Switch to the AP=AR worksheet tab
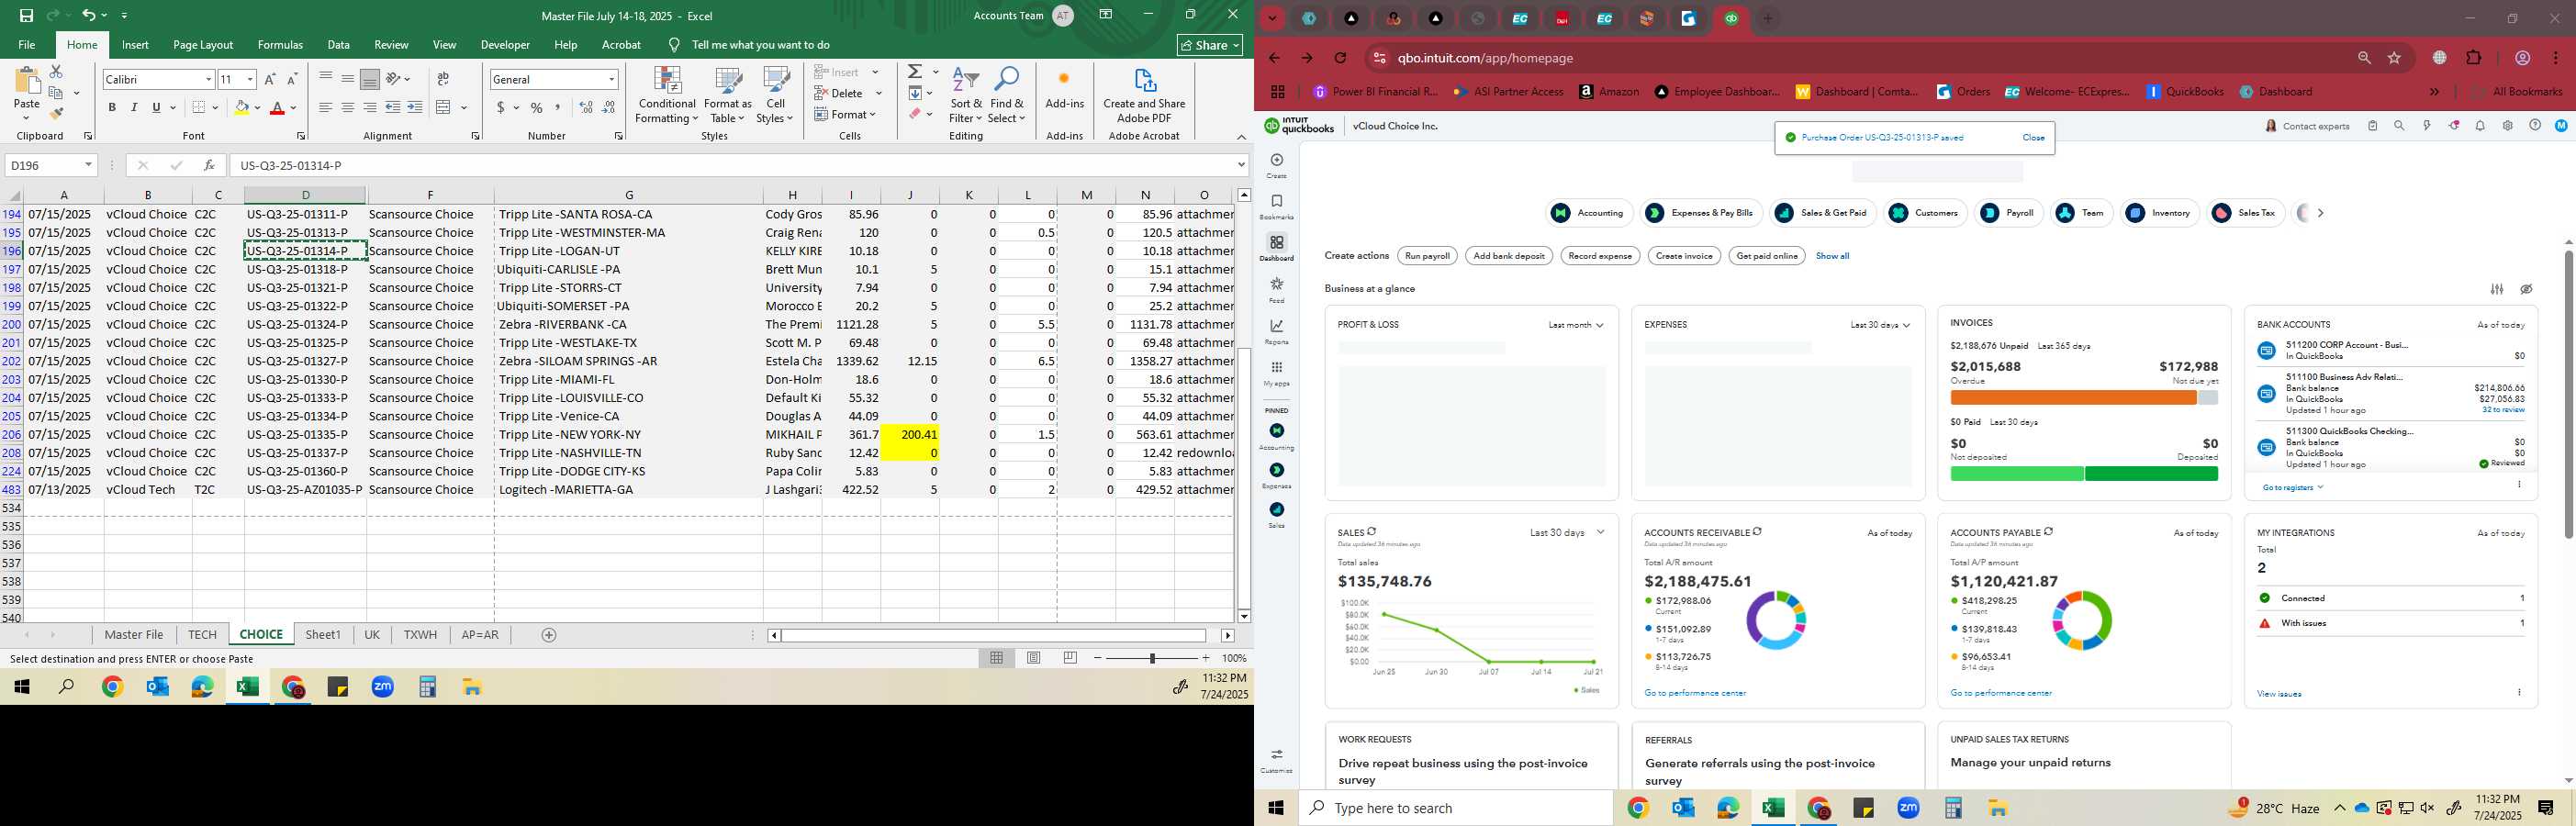This screenshot has width=2576, height=826. coord(480,635)
